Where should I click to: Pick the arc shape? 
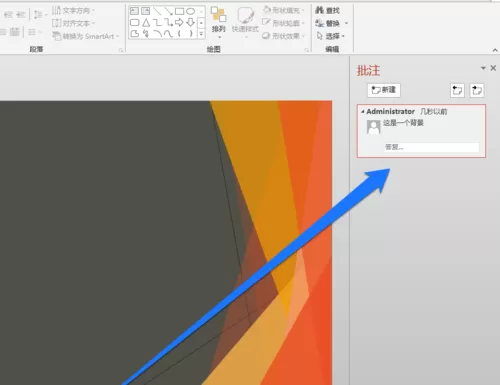(x=157, y=34)
